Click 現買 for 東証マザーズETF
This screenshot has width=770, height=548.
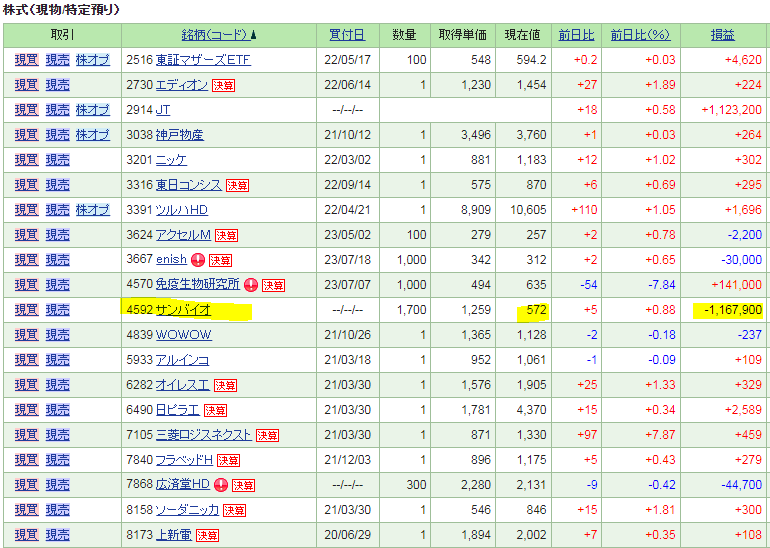pyautogui.click(x=27, y=60)
